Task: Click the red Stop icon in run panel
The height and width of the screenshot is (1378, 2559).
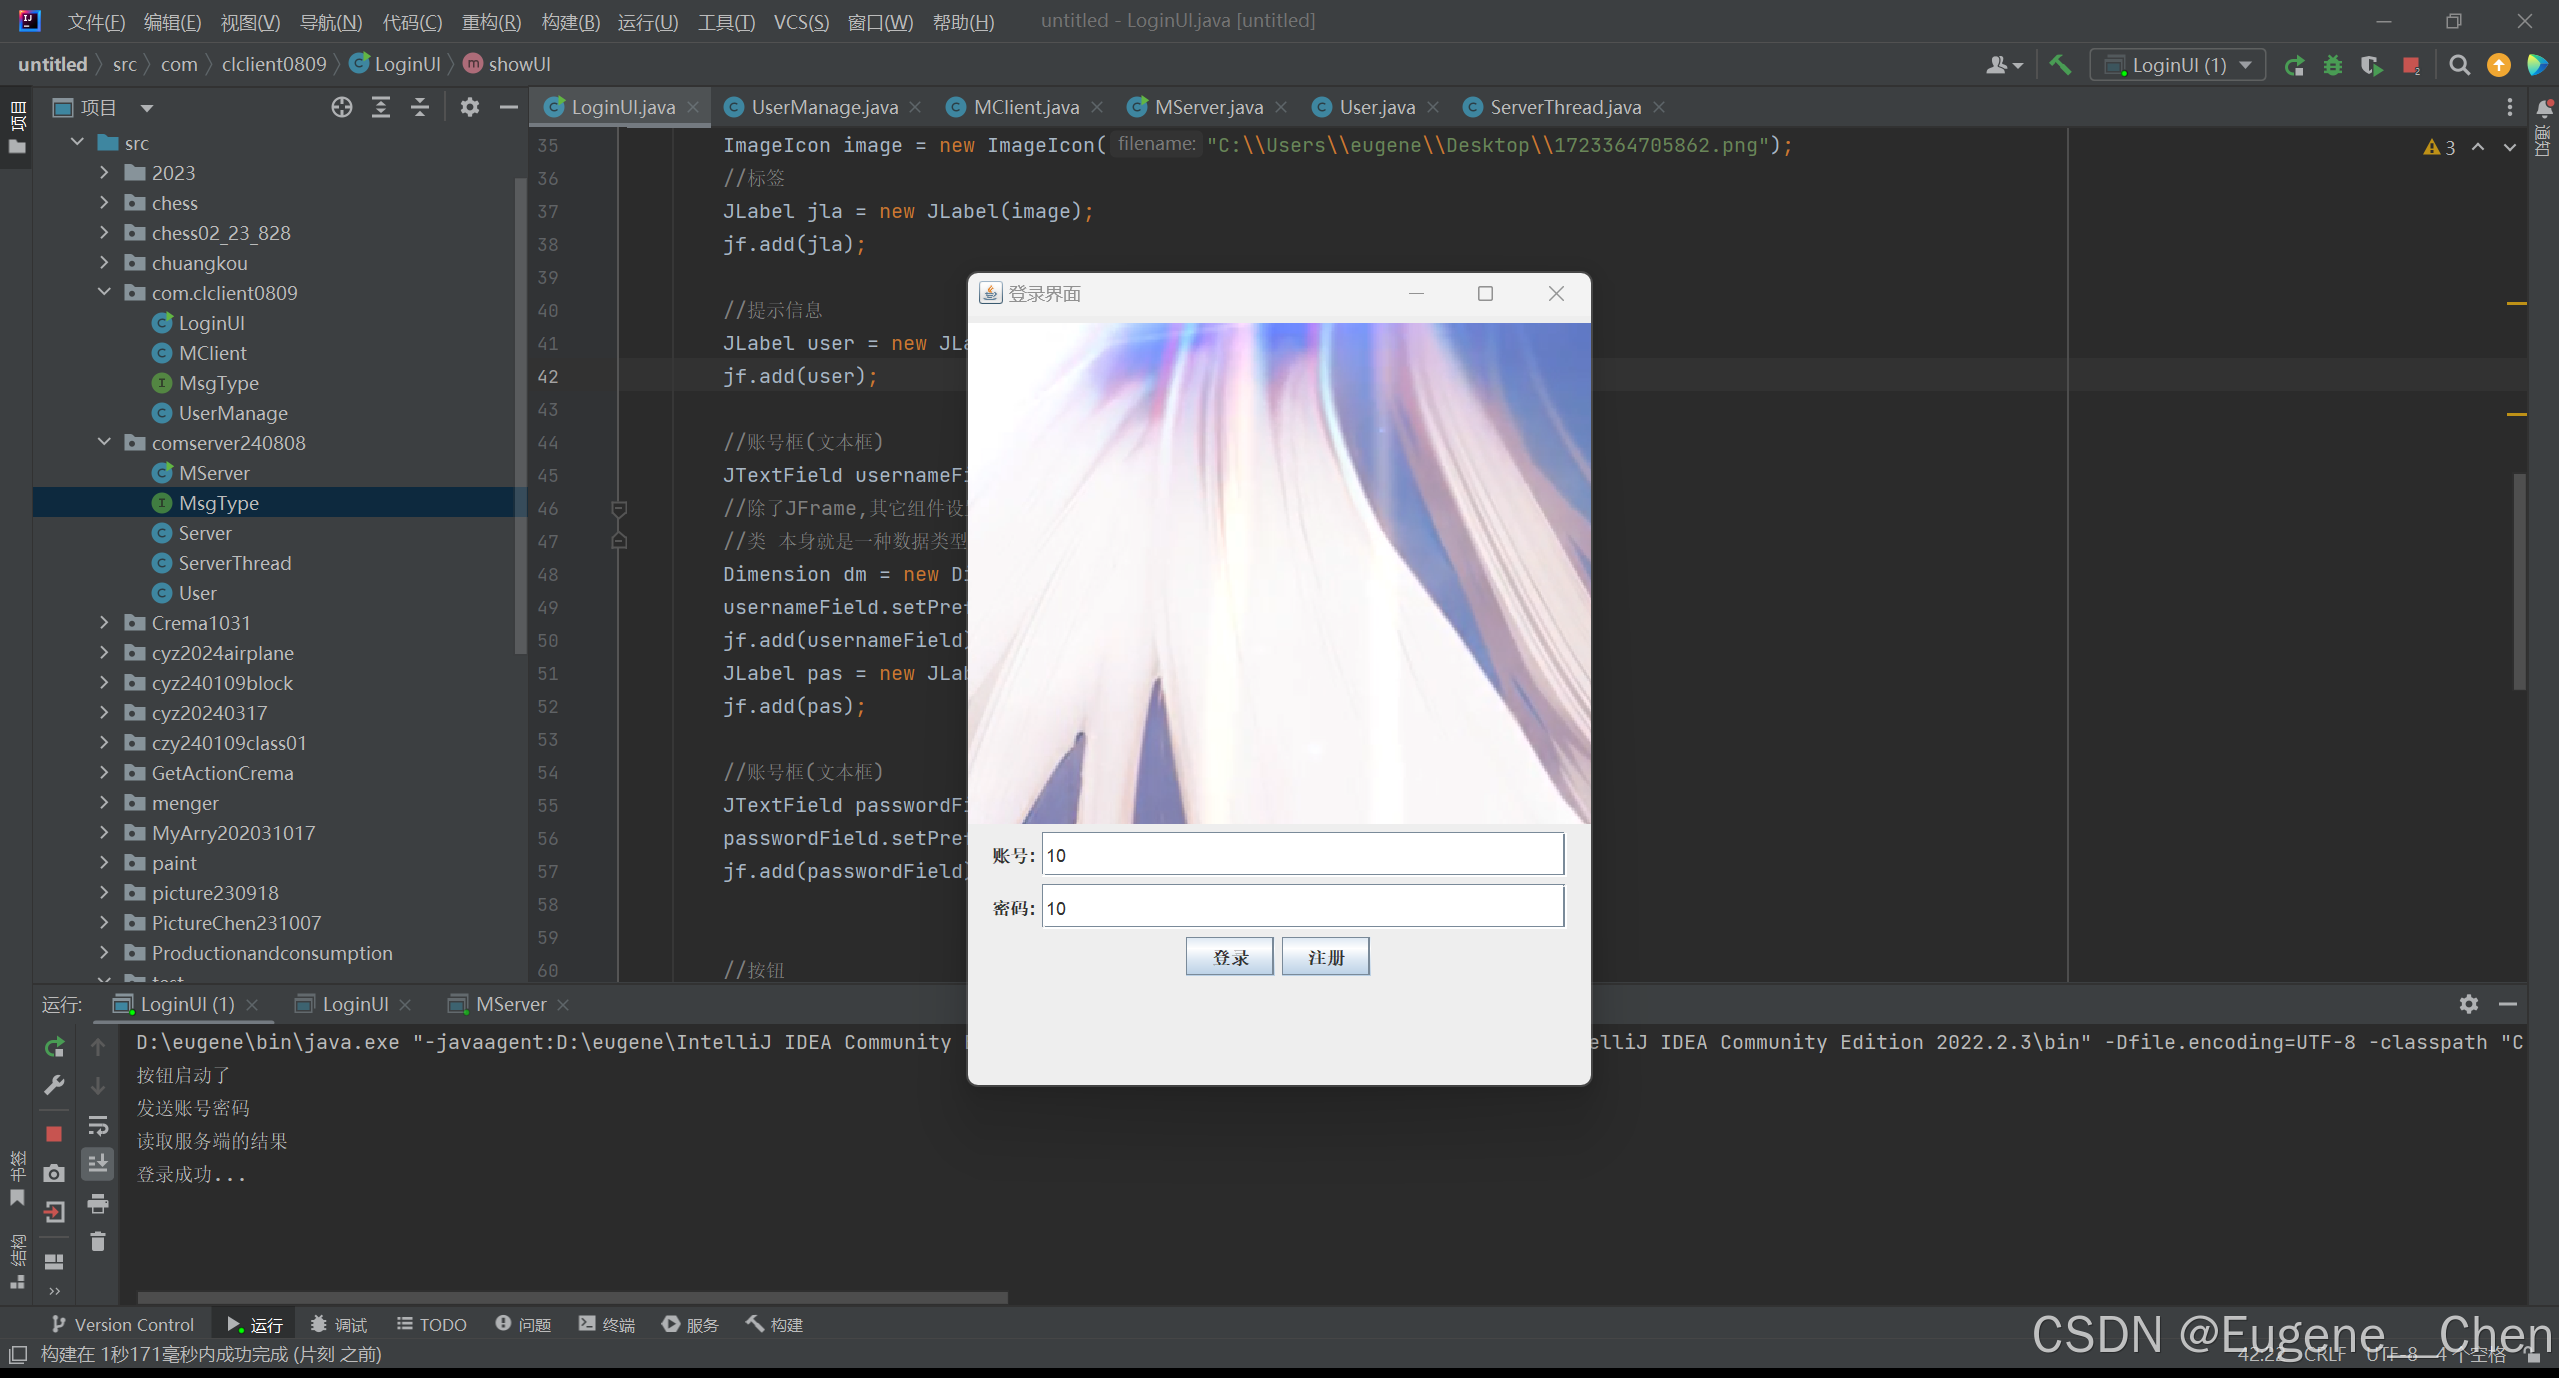Action: [x=54, y=1133]
